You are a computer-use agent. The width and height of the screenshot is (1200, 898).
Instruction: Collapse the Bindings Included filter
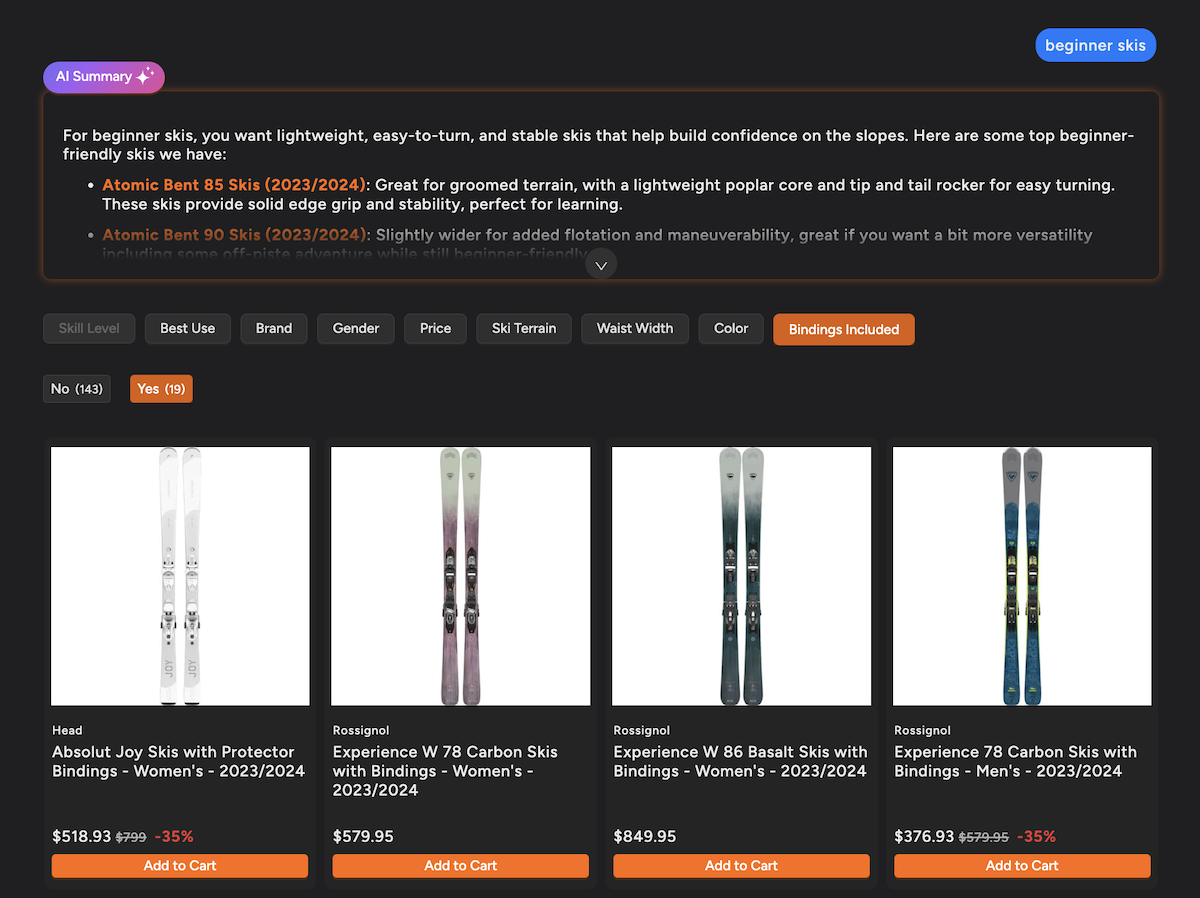pos(843,330)
